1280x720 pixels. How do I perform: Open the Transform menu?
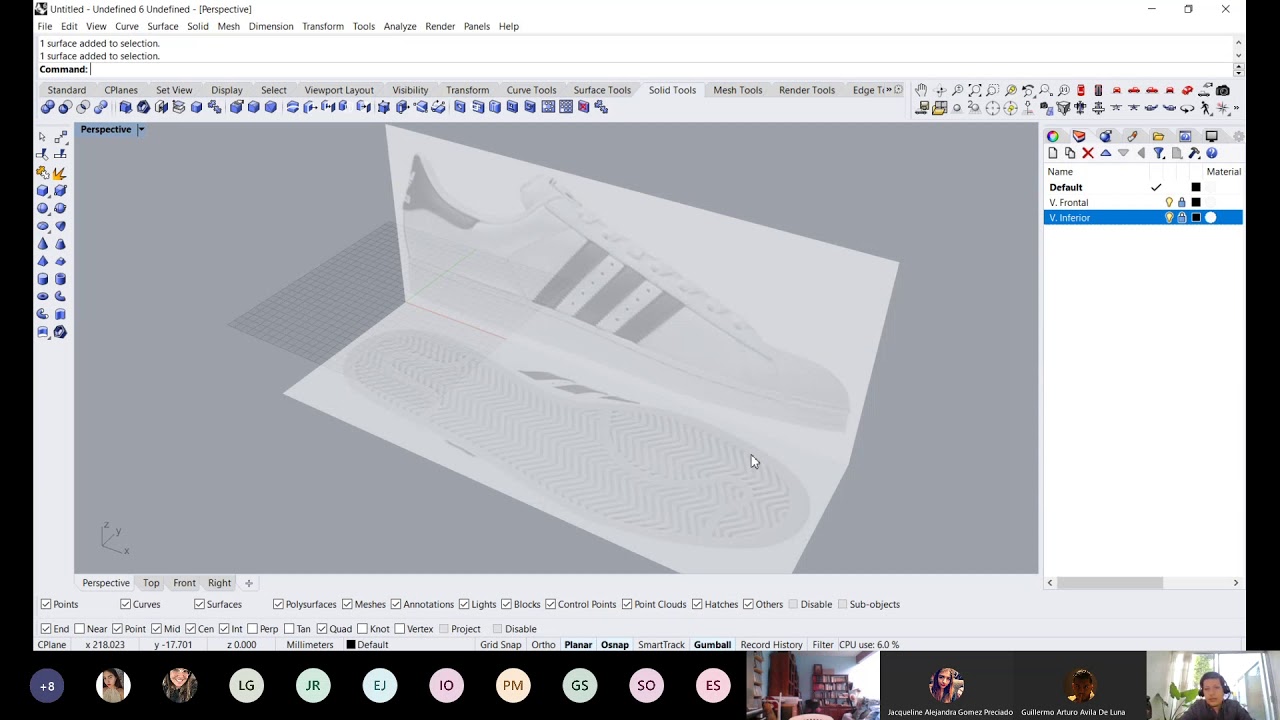coord(323,26)
